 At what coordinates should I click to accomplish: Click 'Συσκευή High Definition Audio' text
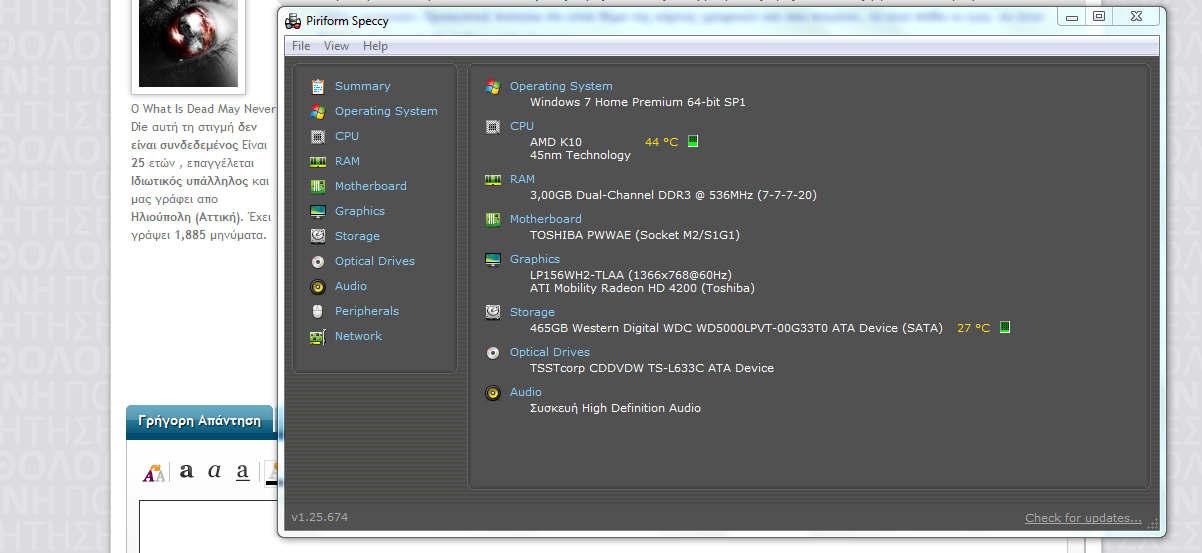pos(615,408)
